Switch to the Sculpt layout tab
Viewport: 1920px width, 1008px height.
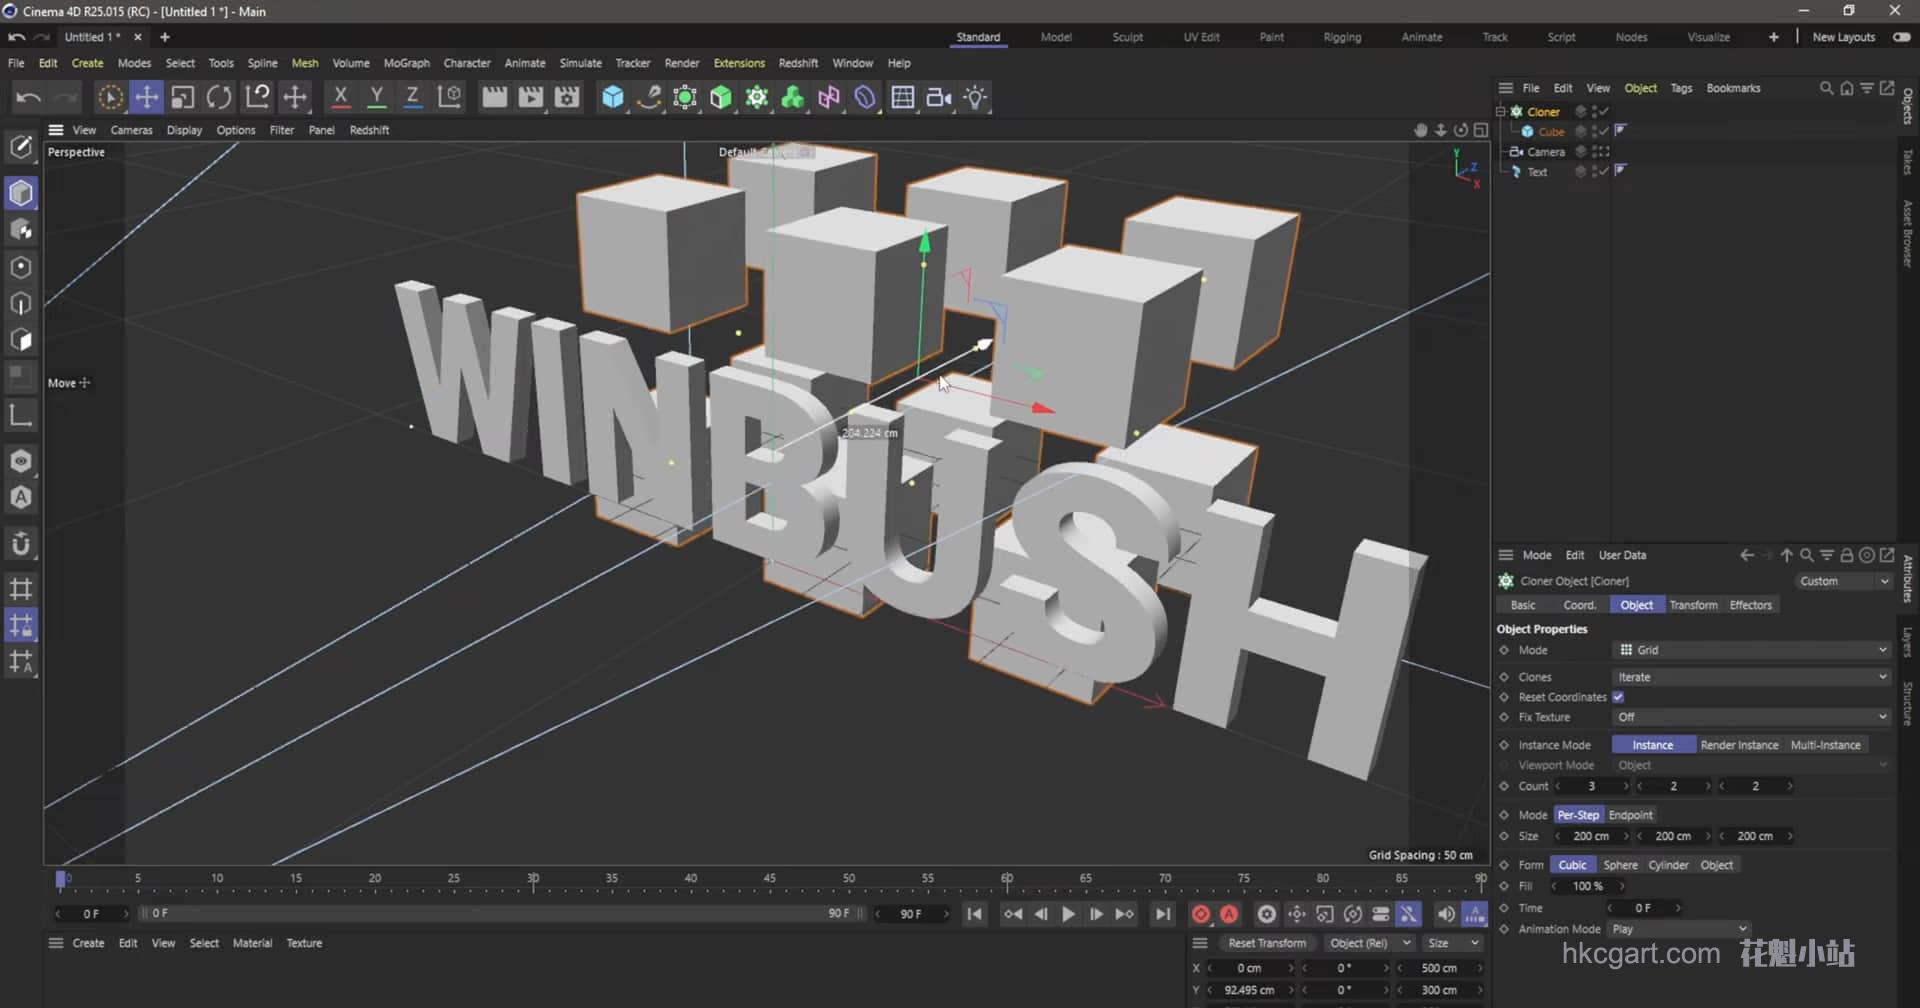click(1128, 37)
